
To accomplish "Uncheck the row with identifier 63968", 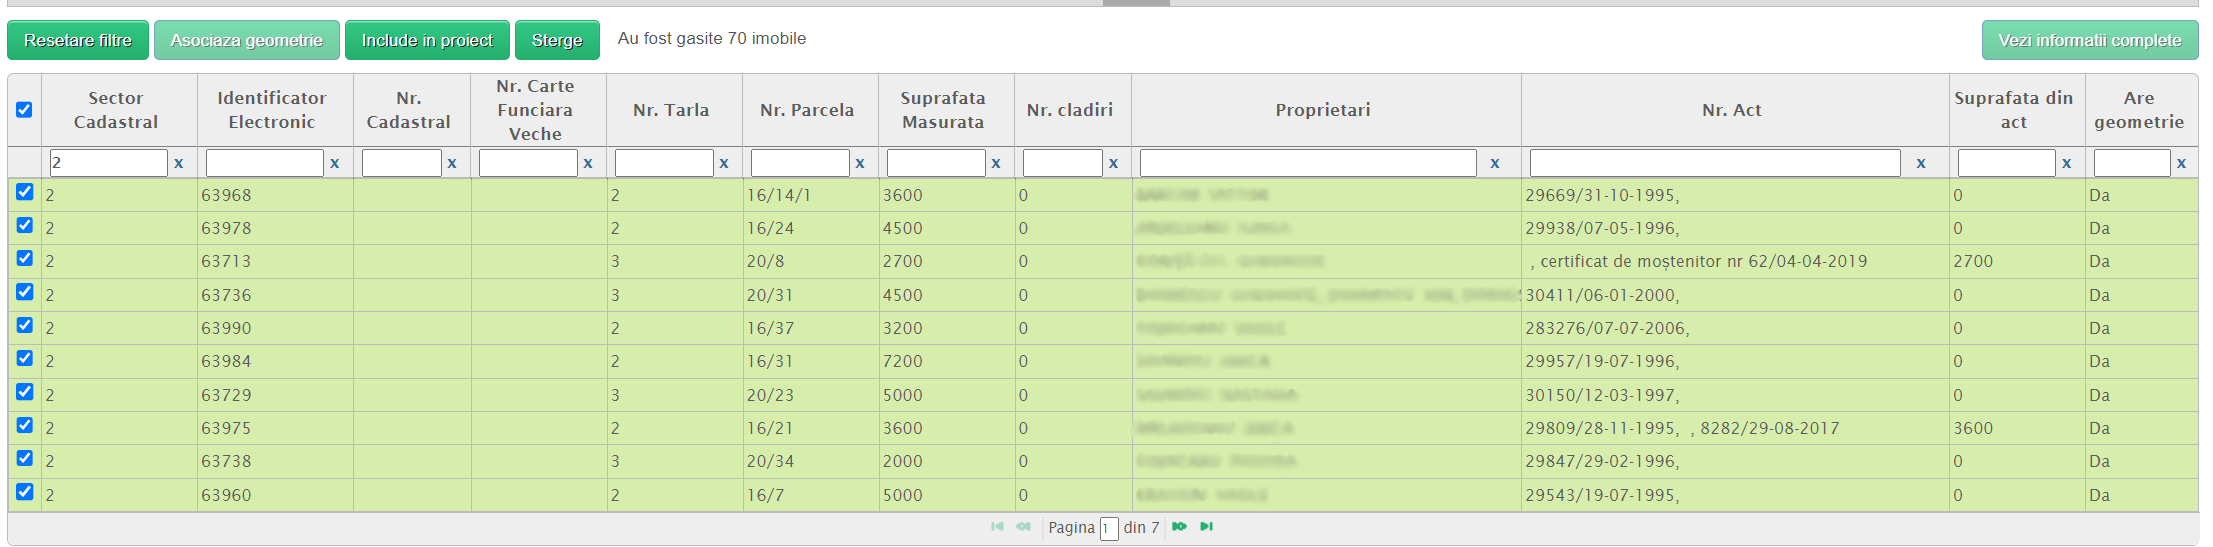I will tap(25, 192).
